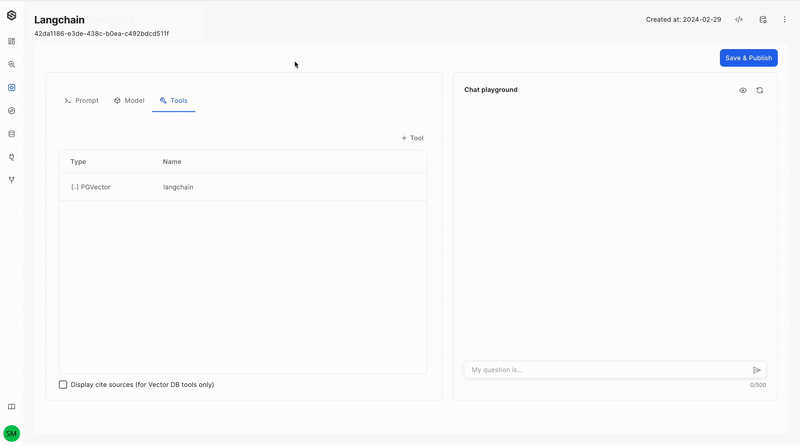Open the compass icon in sidebar
The image size is (800, 445).
click(x=11, y=111)
